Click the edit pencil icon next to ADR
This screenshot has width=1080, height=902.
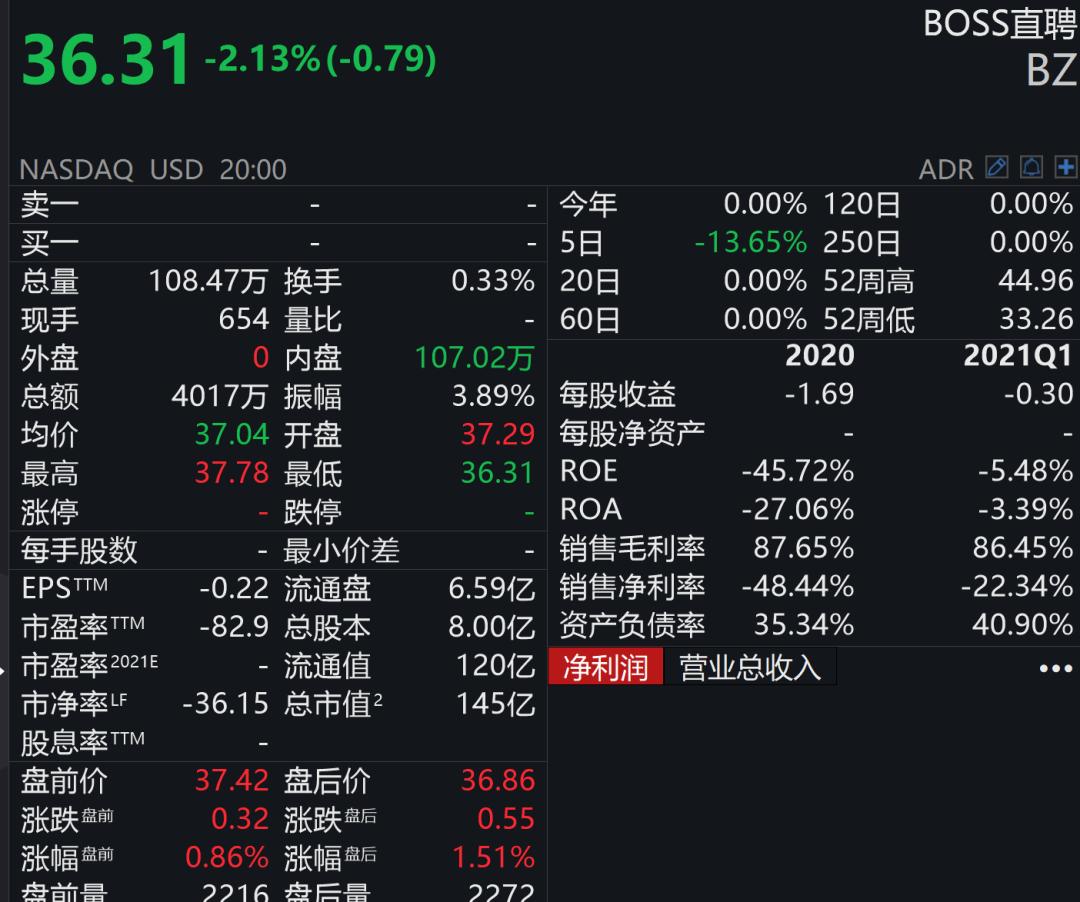point(996,167)
